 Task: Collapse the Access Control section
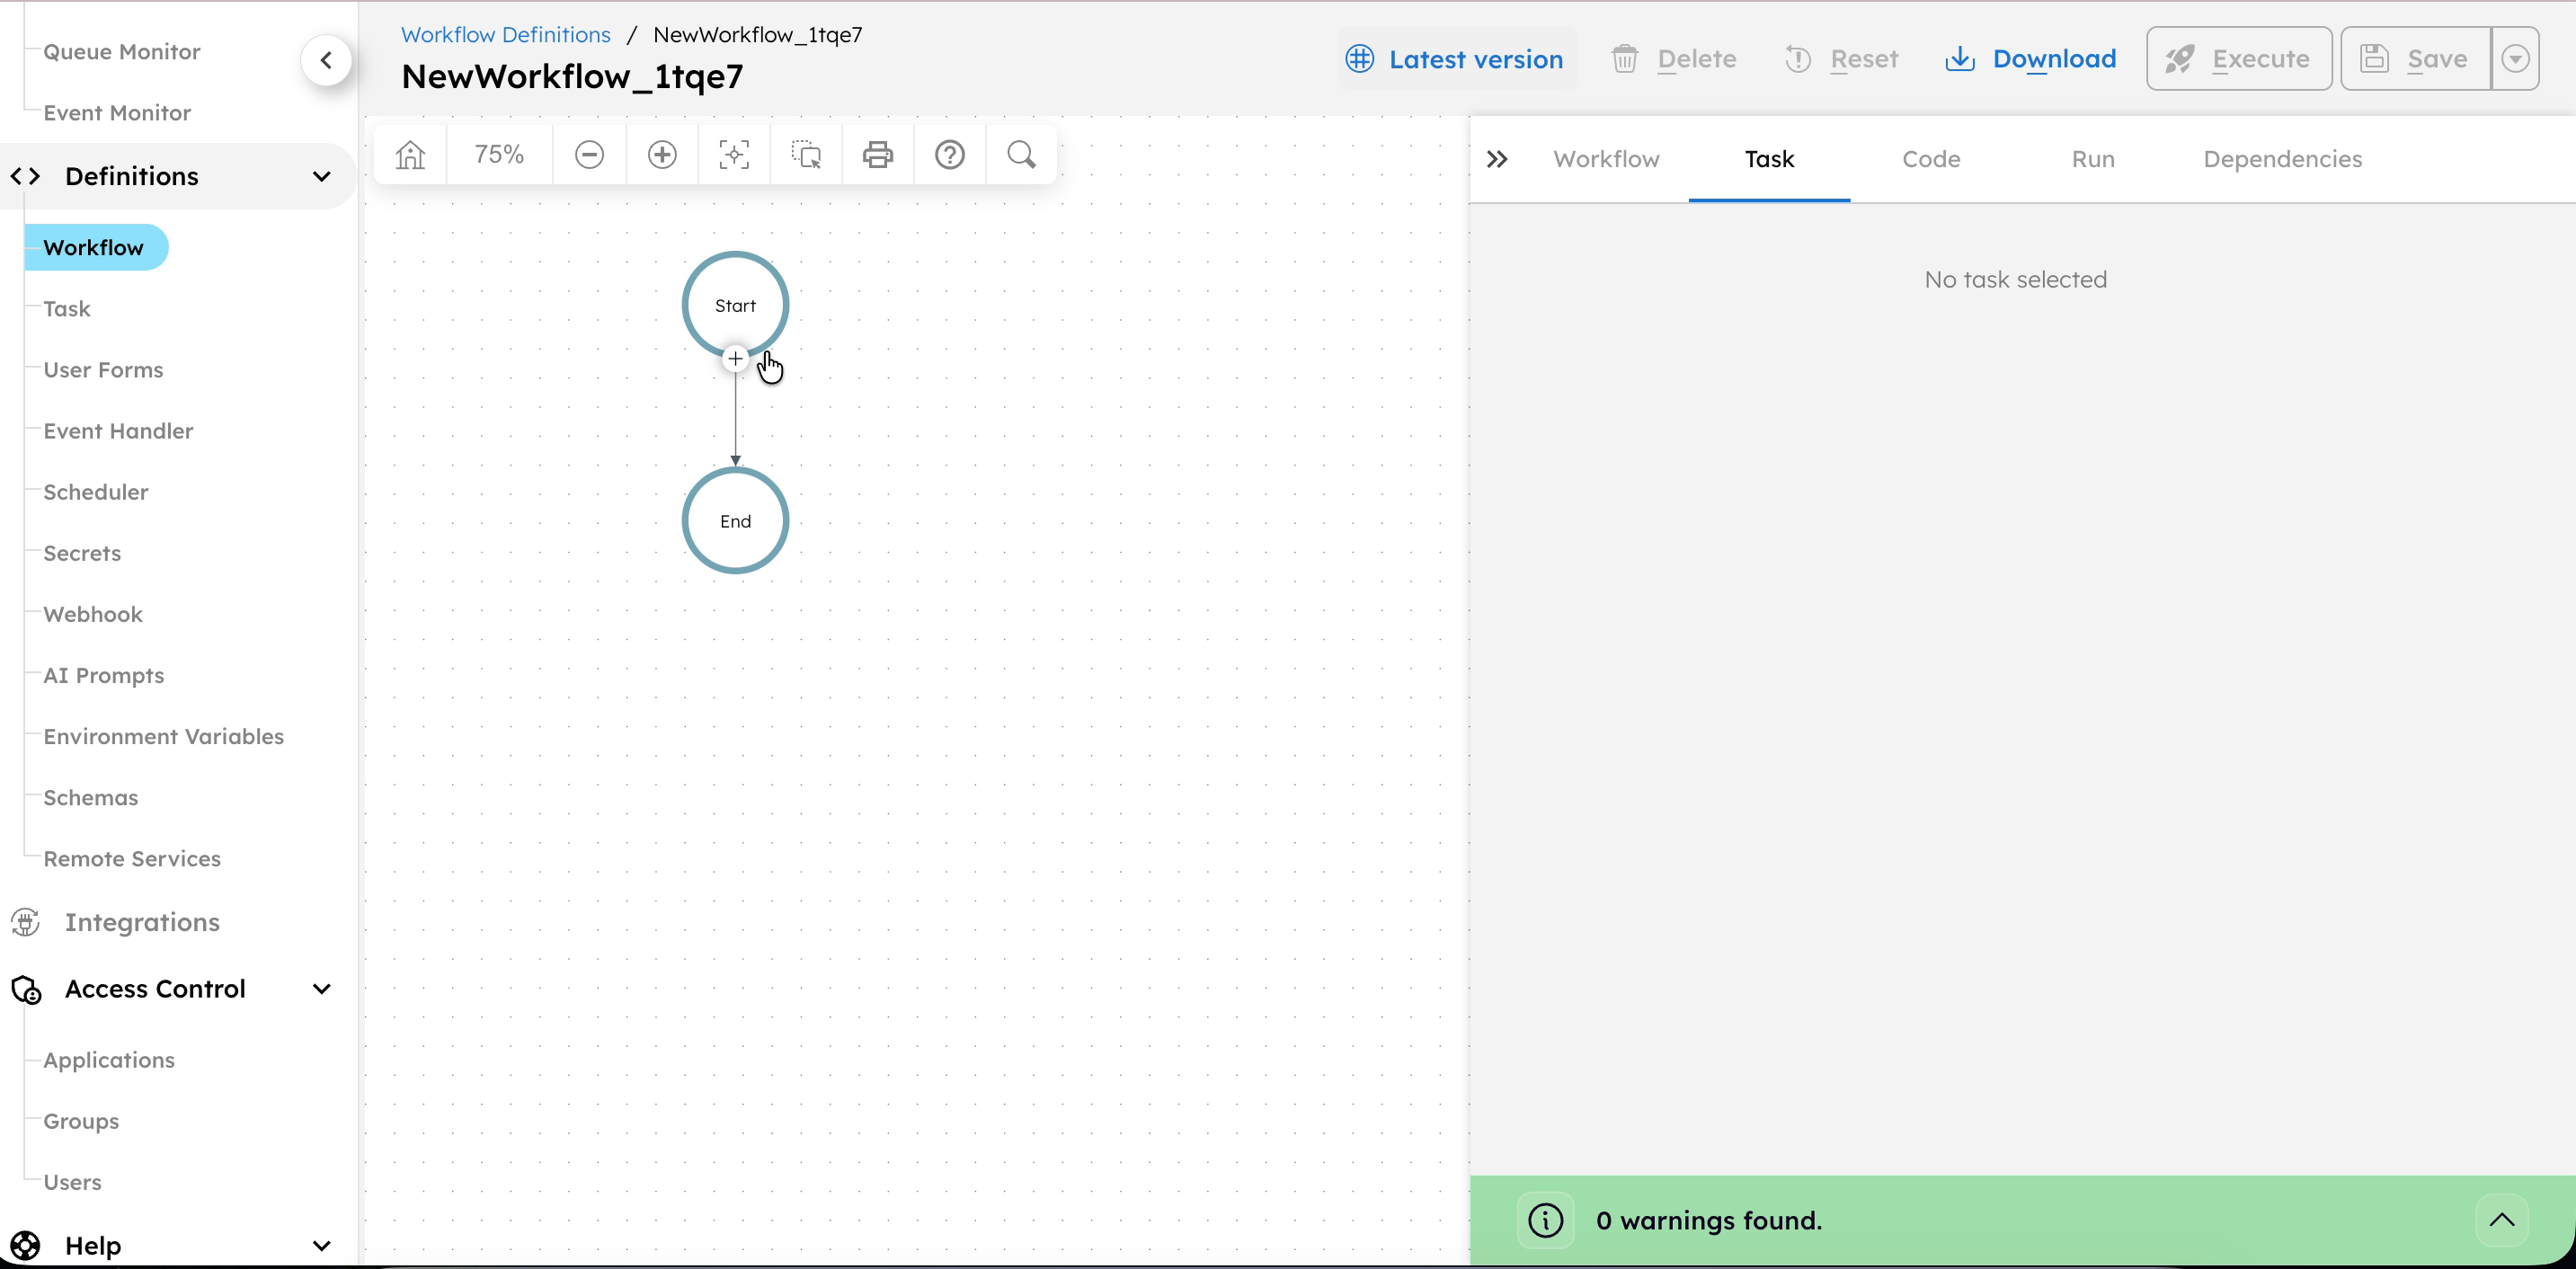pyautogui.click(x=322, y=989)
